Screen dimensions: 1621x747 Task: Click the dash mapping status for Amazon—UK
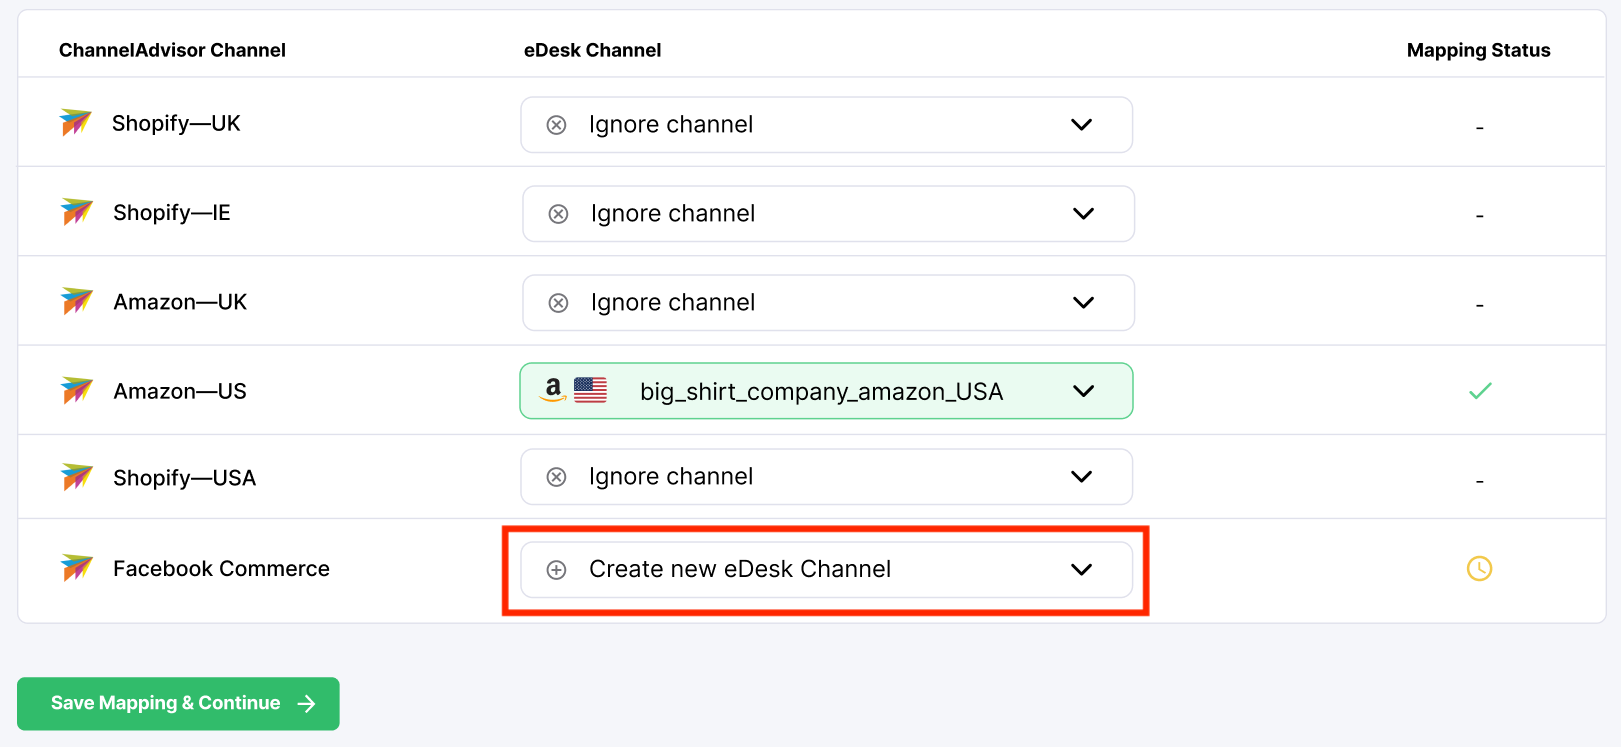point(1479,305)
